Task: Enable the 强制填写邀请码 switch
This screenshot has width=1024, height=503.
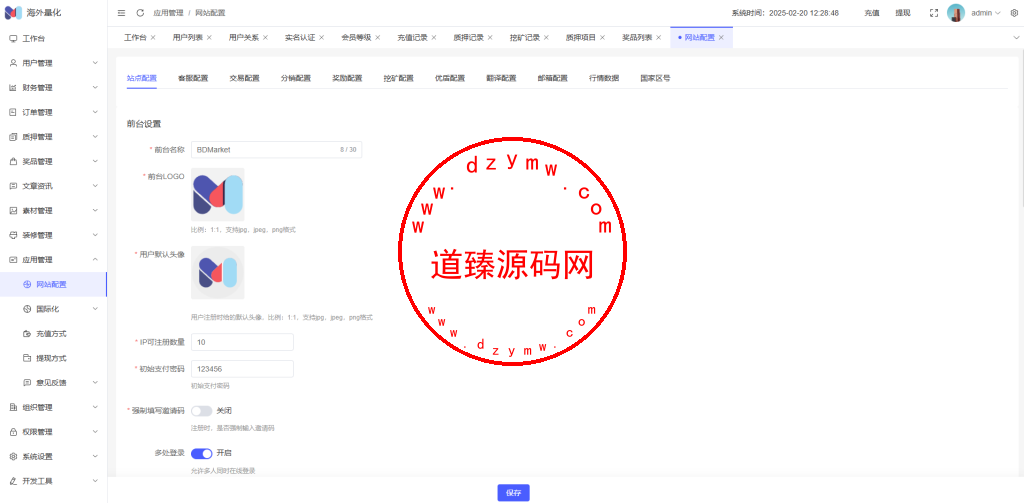Action: [x=202, y=411]
